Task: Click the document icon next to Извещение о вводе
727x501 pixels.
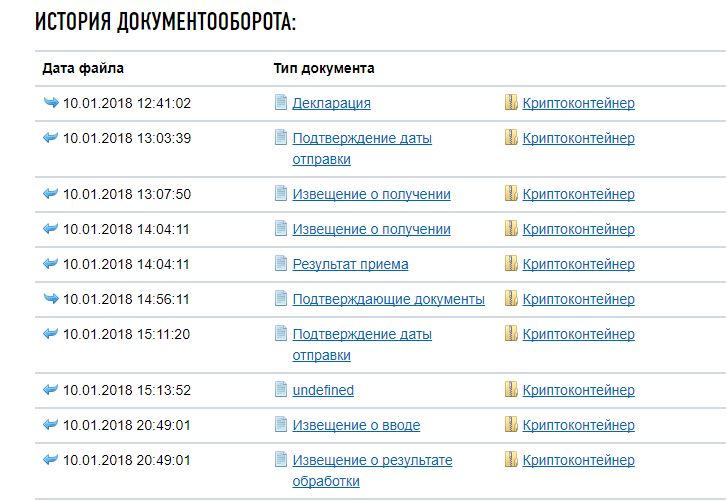Action: point(281,425)
